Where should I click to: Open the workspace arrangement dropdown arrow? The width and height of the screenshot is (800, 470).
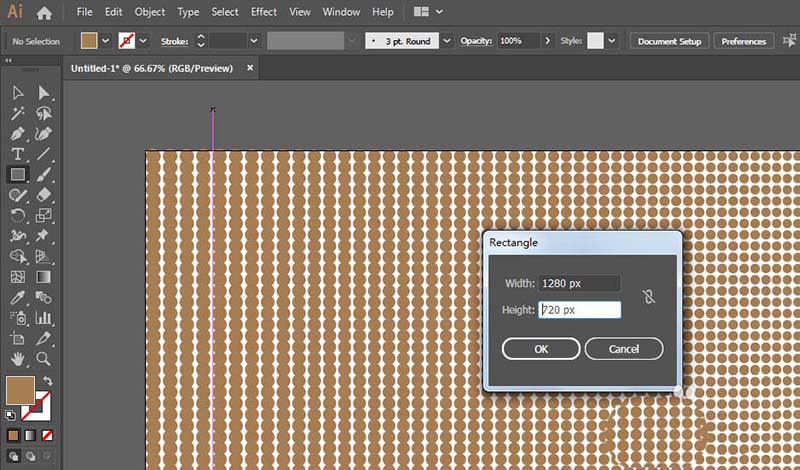tap(439, 12)
